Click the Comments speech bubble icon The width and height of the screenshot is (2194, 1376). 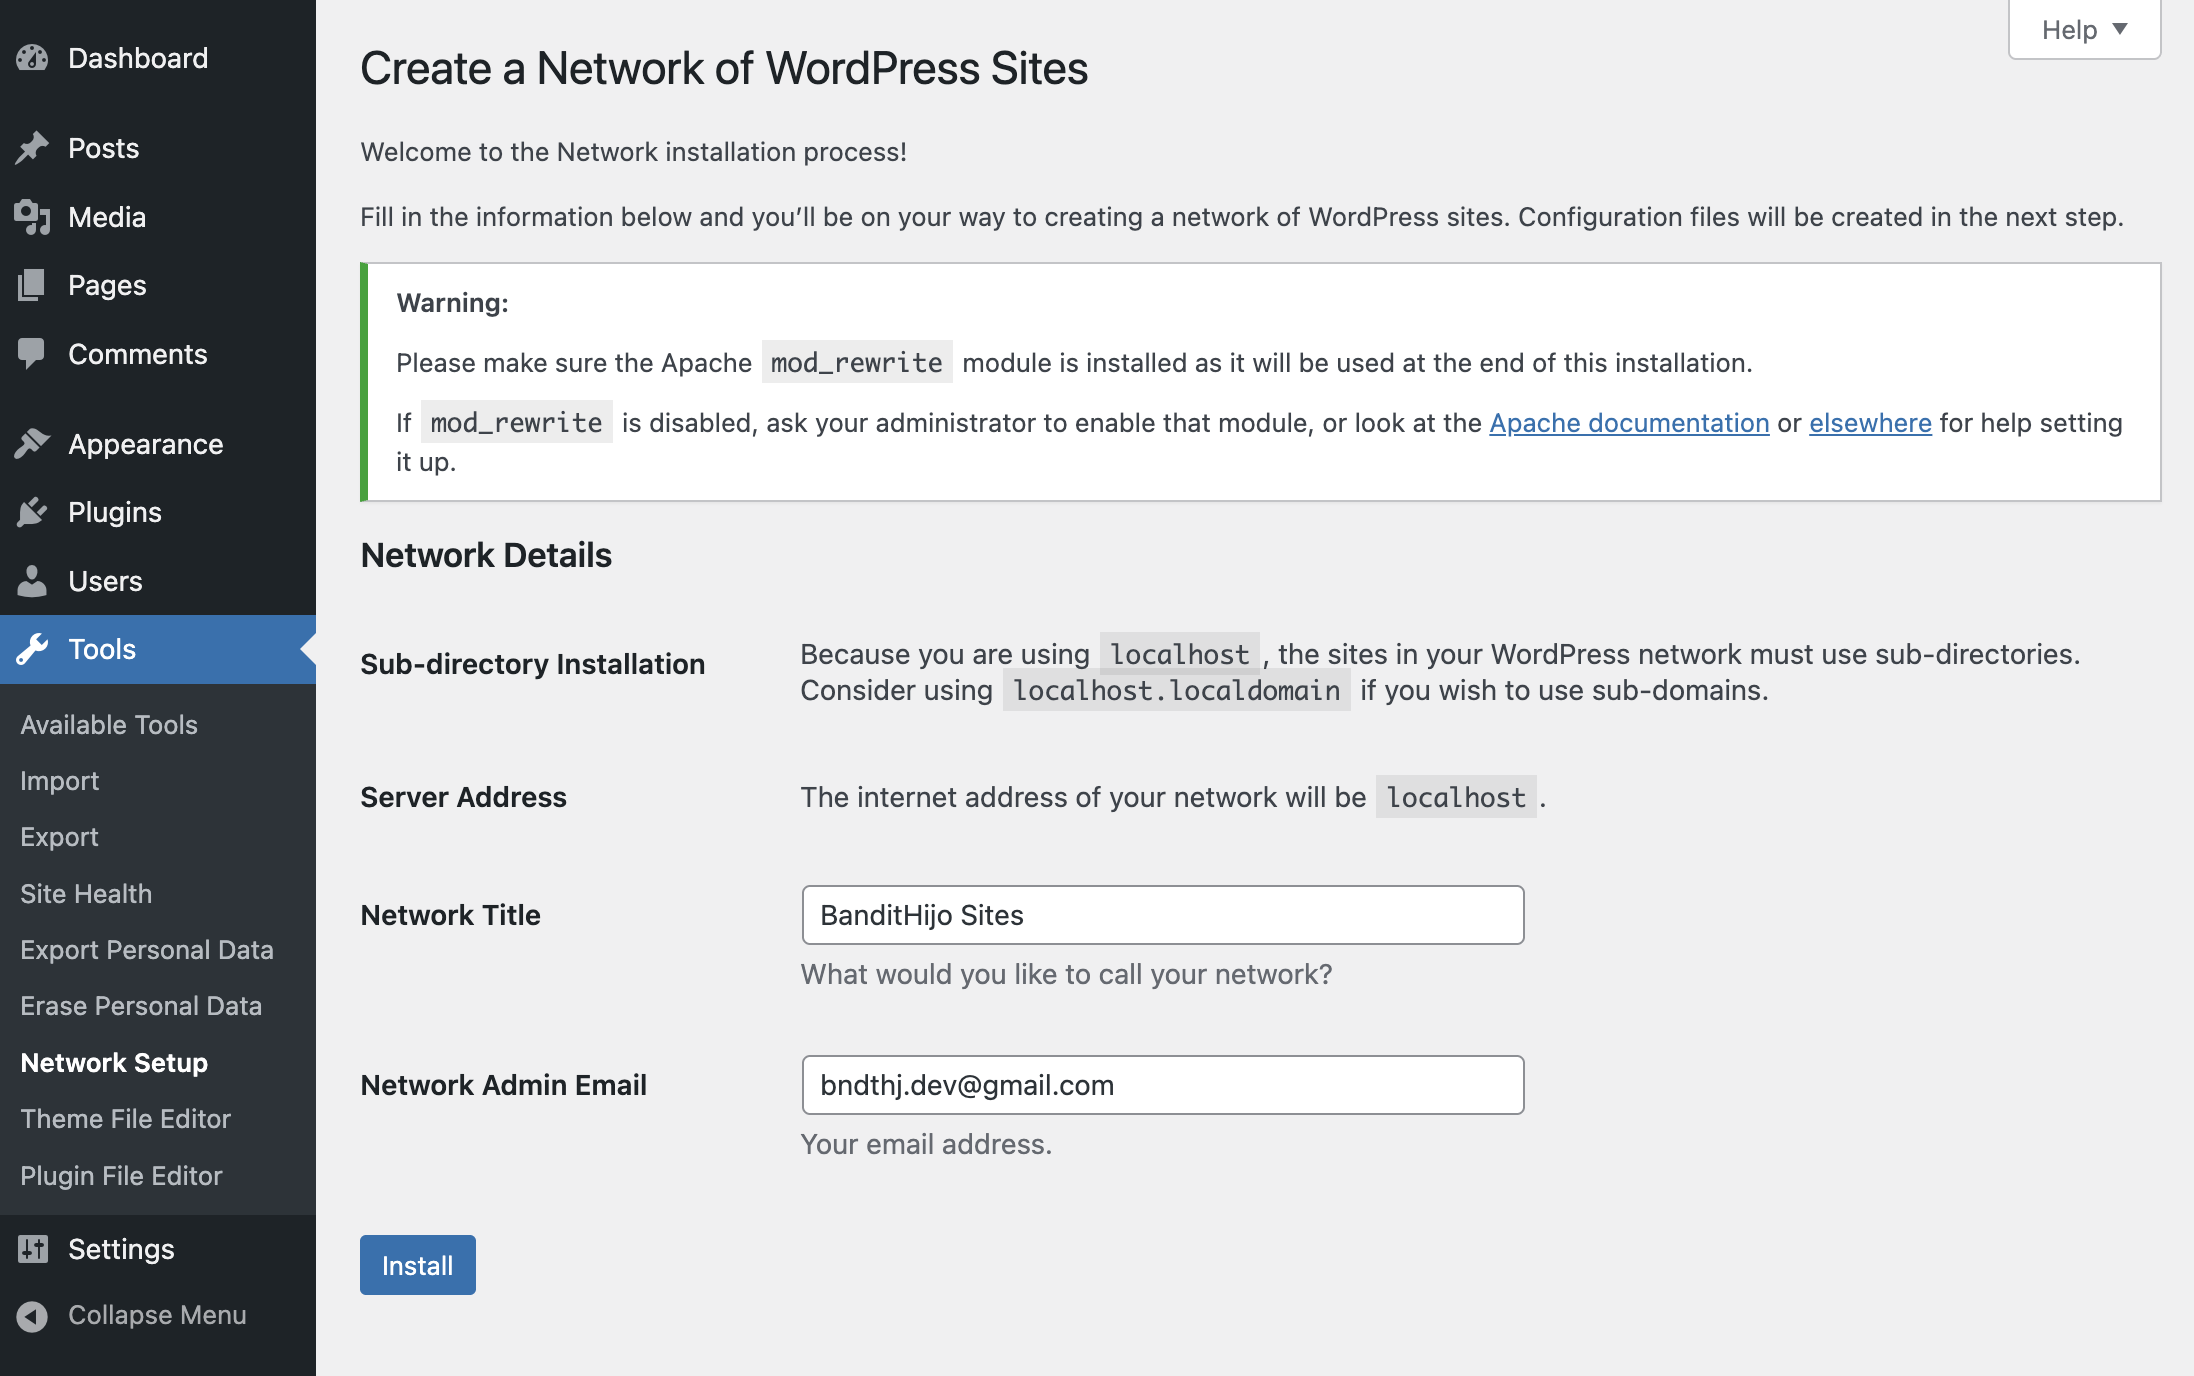click(32, 354)
